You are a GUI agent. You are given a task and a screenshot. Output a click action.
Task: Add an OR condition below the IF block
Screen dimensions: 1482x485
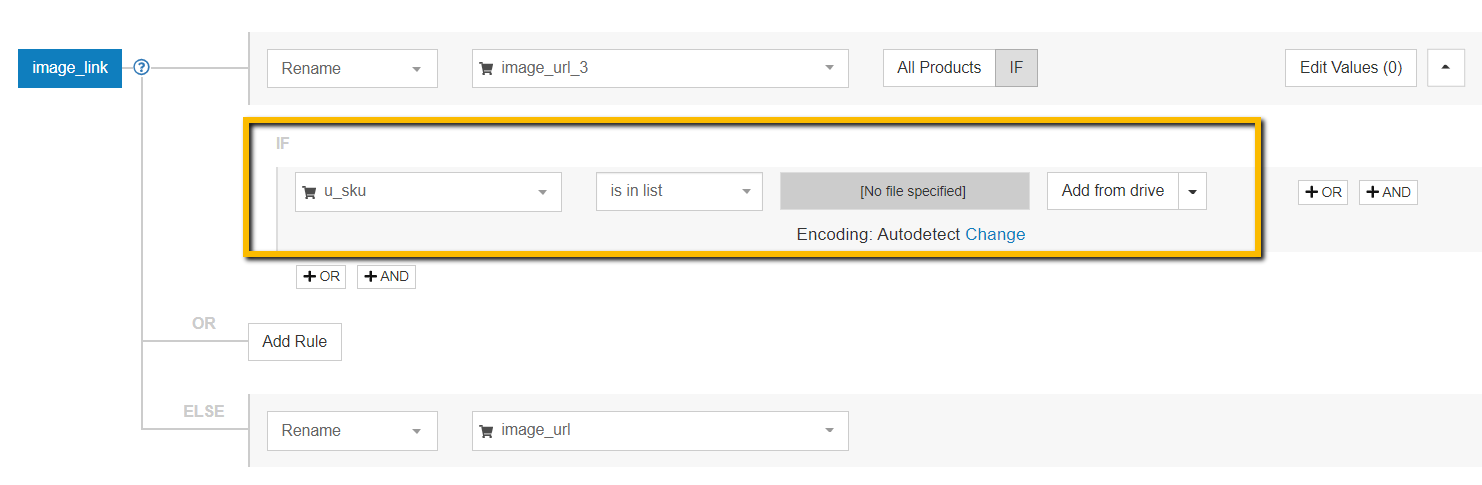[321, 276]
